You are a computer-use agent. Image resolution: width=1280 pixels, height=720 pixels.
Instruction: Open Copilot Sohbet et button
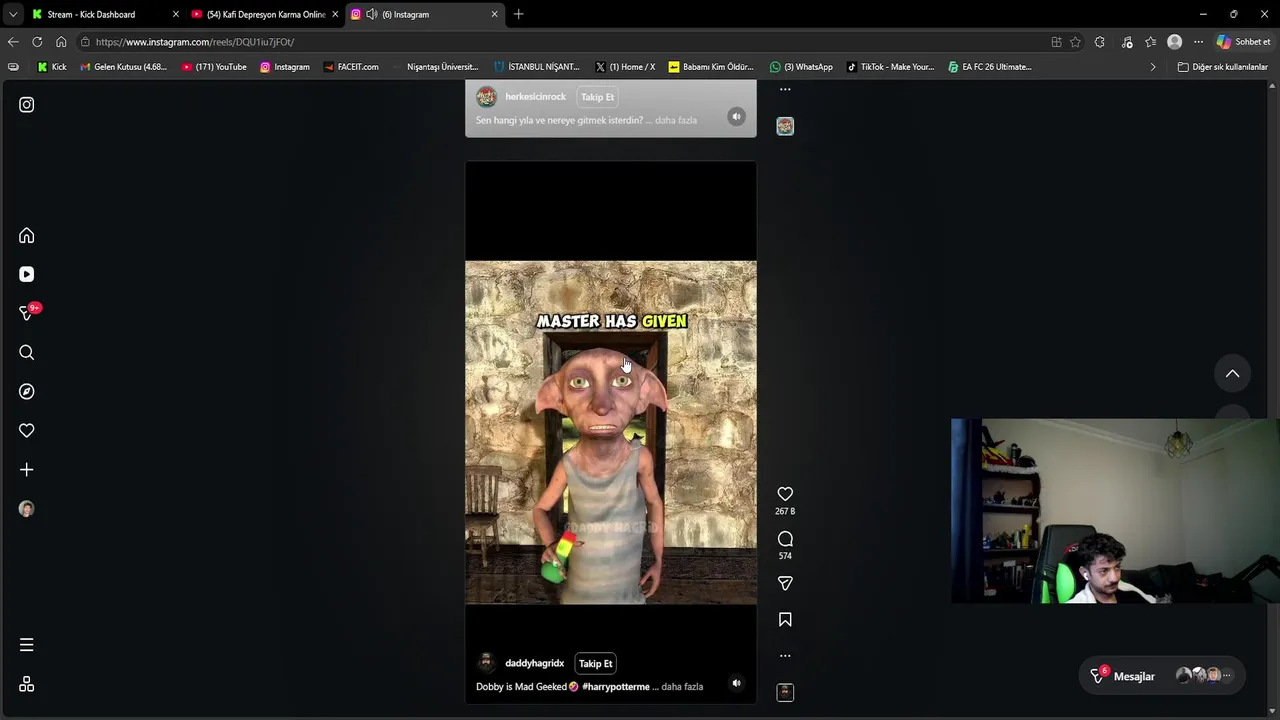(x=1243, y=42)
